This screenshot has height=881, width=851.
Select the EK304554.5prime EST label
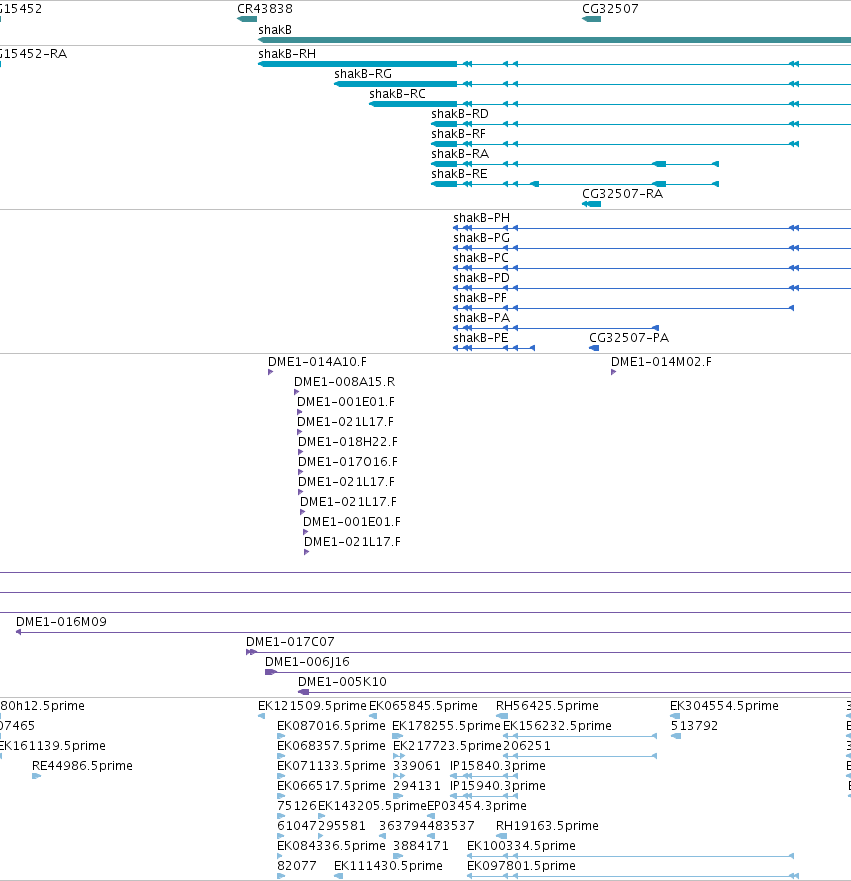724,706
